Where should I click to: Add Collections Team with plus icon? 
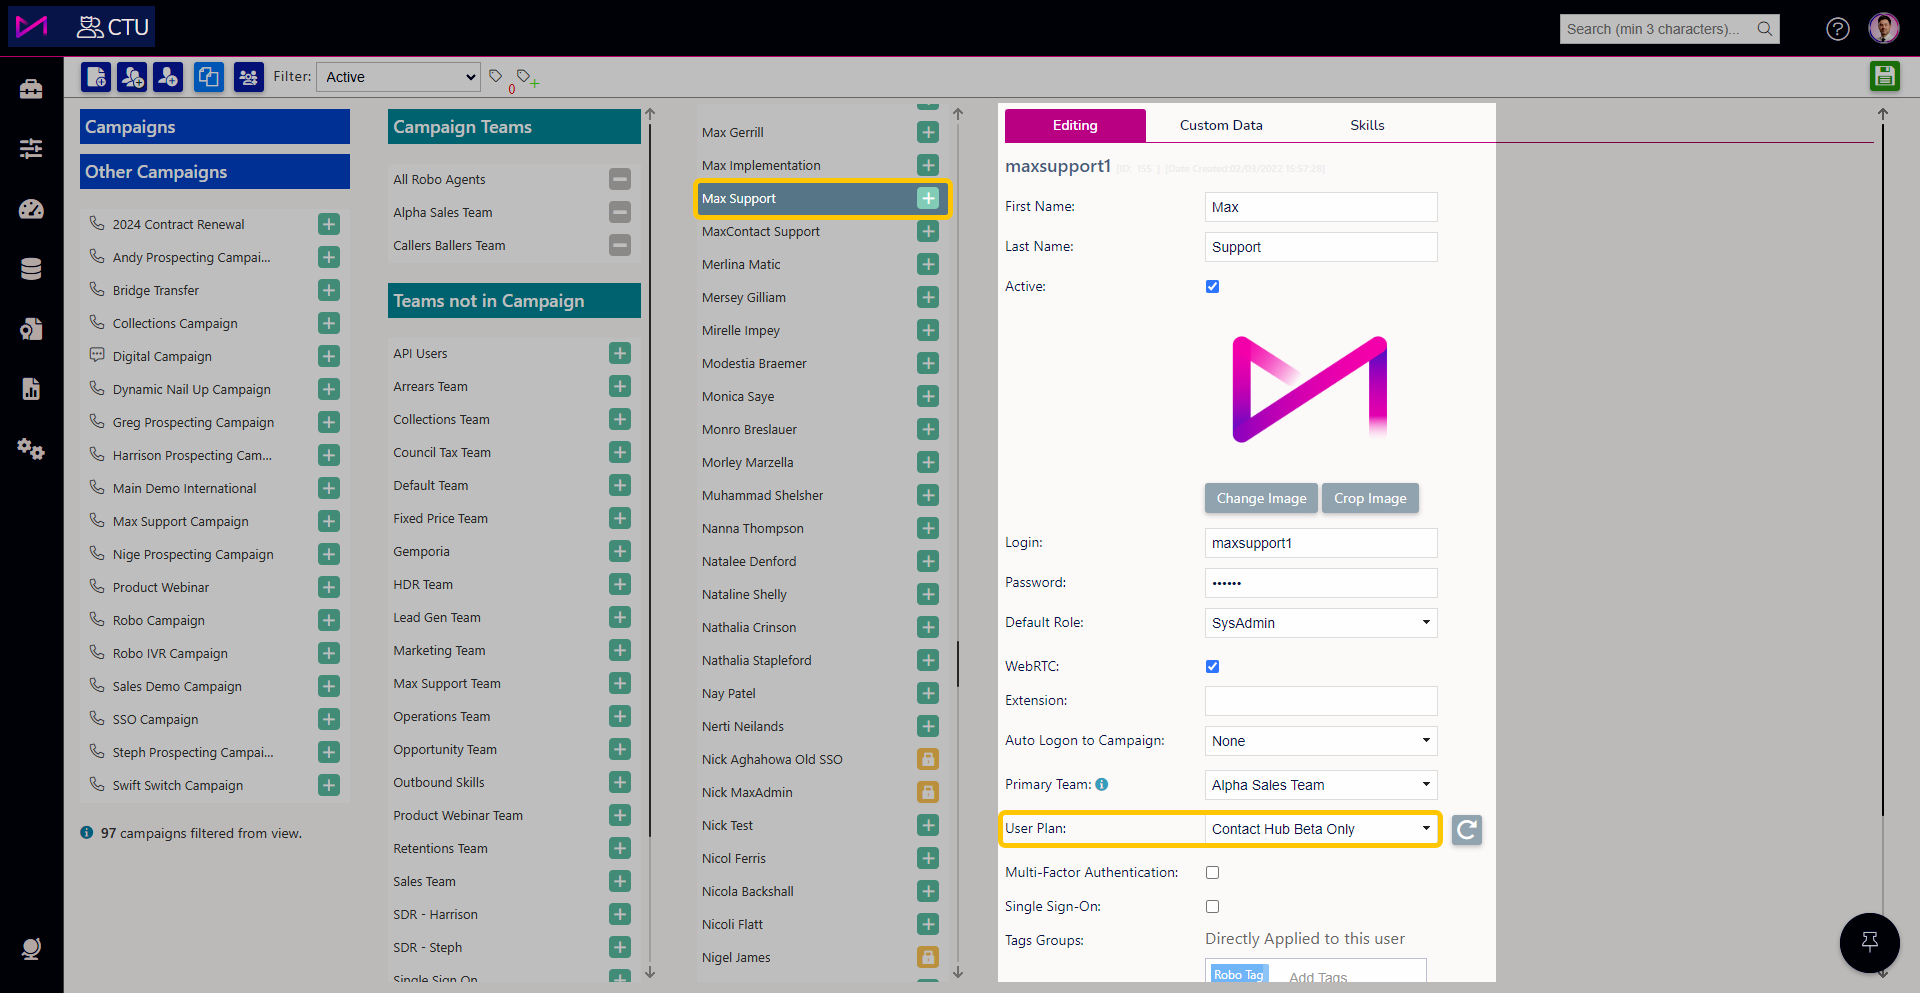click(x=620, y=419)
